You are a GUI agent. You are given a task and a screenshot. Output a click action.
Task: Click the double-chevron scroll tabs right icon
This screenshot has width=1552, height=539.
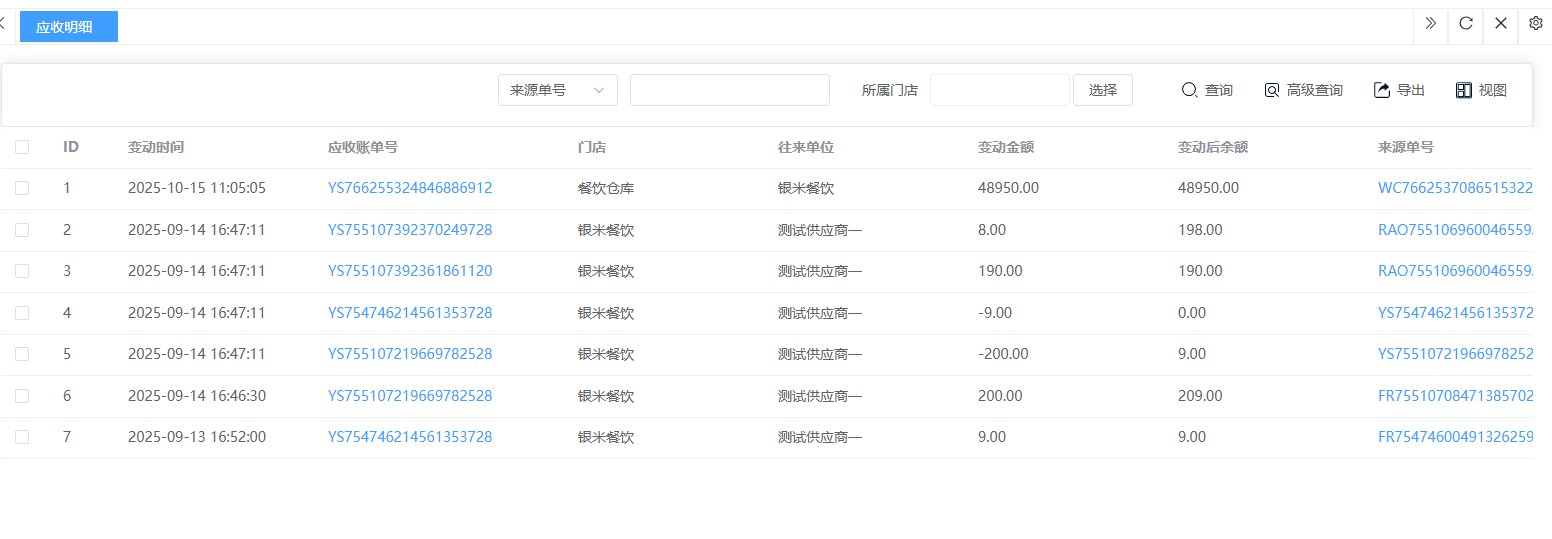(x=1430, y=24)
